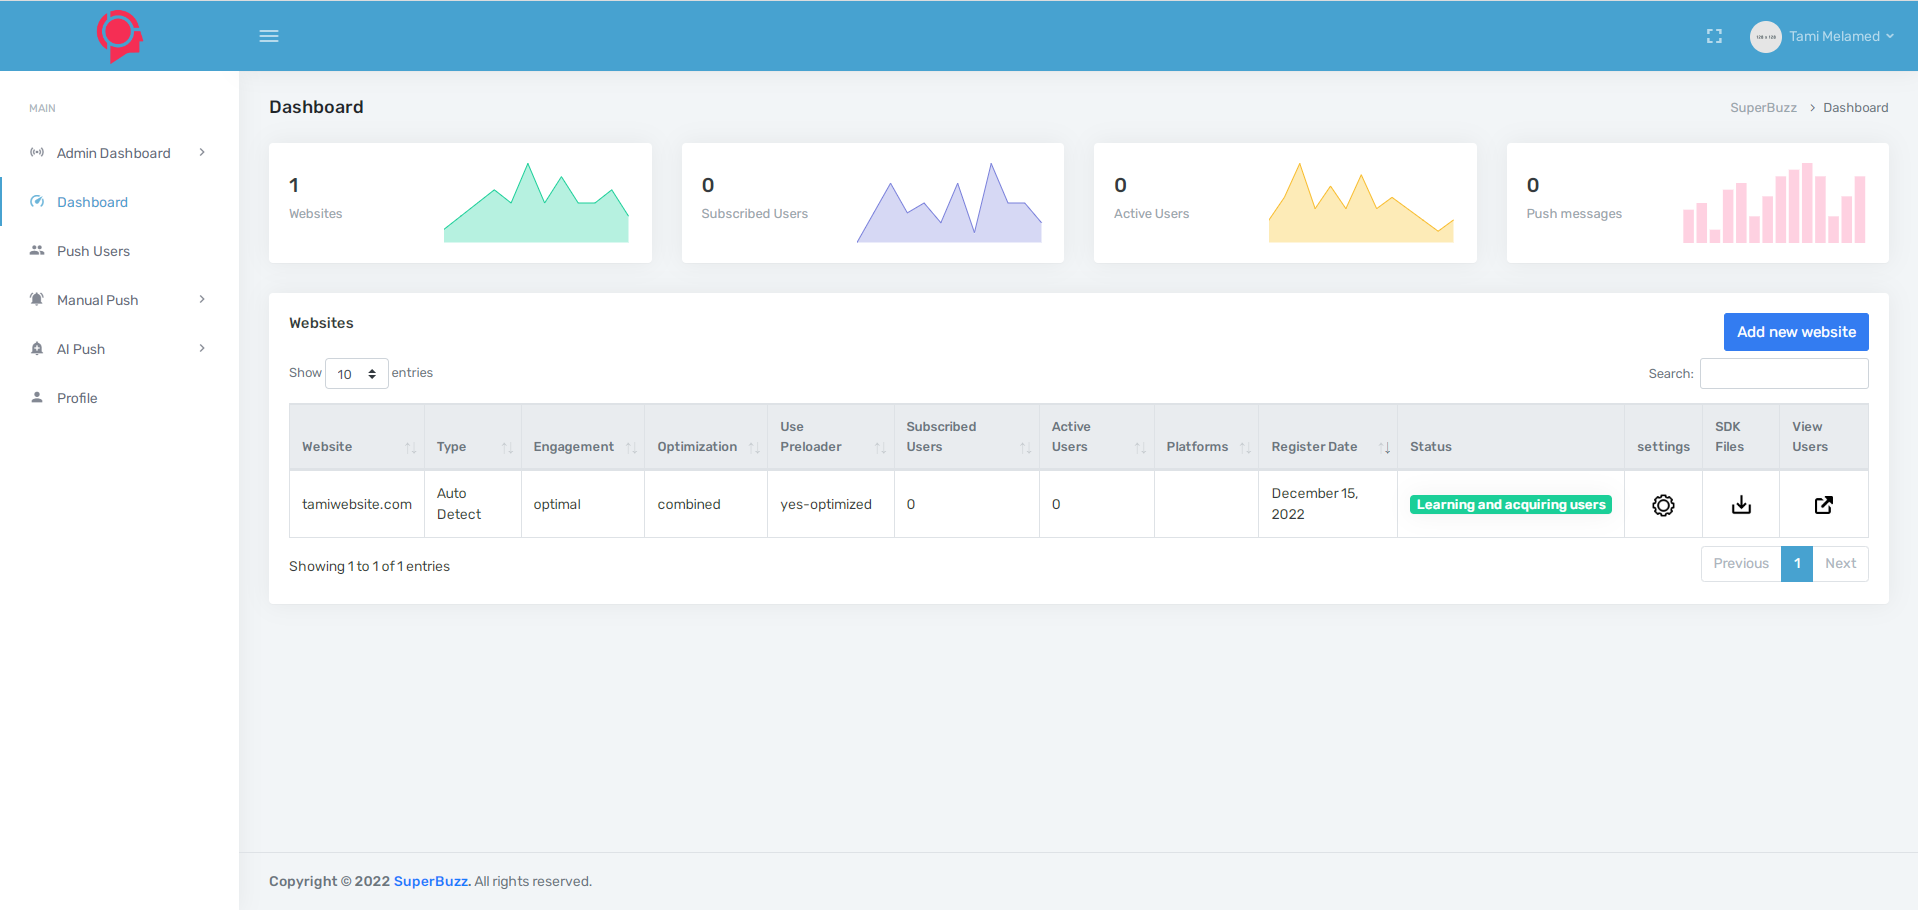
Task: Open settings gear for tamiwebsite.com
Action: point(1663,505)
